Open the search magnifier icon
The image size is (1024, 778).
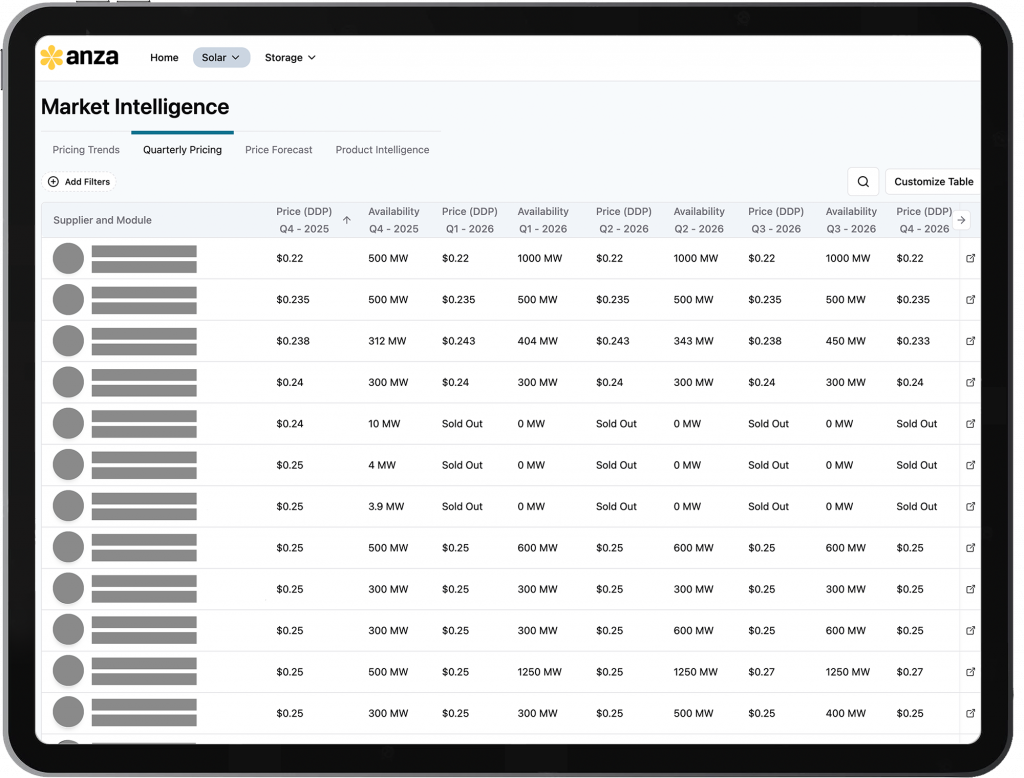pos(863,181)
